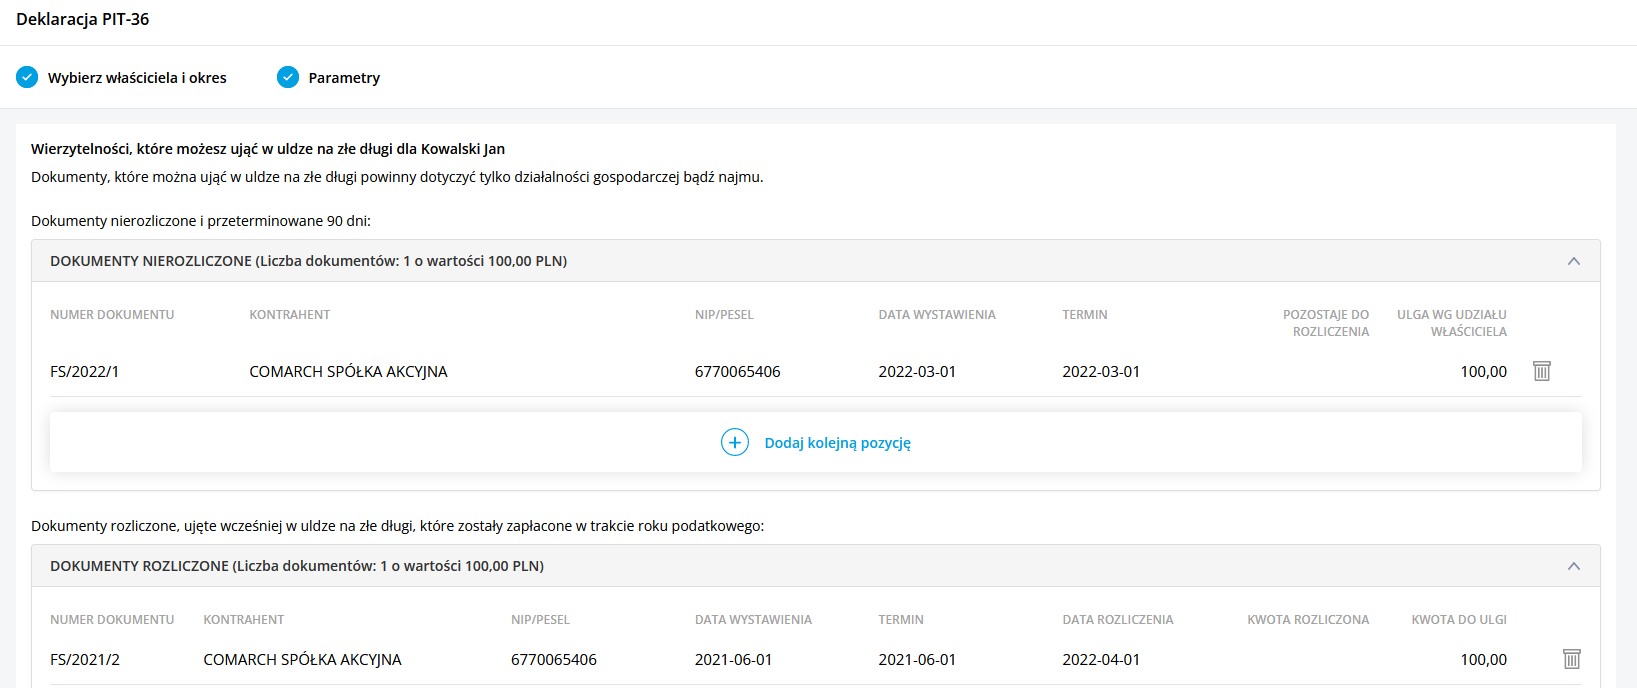1637x688 pixels.
Task: Click checkmark icon beside Wybierz właściciela i okres
Action: click(27, 77)
